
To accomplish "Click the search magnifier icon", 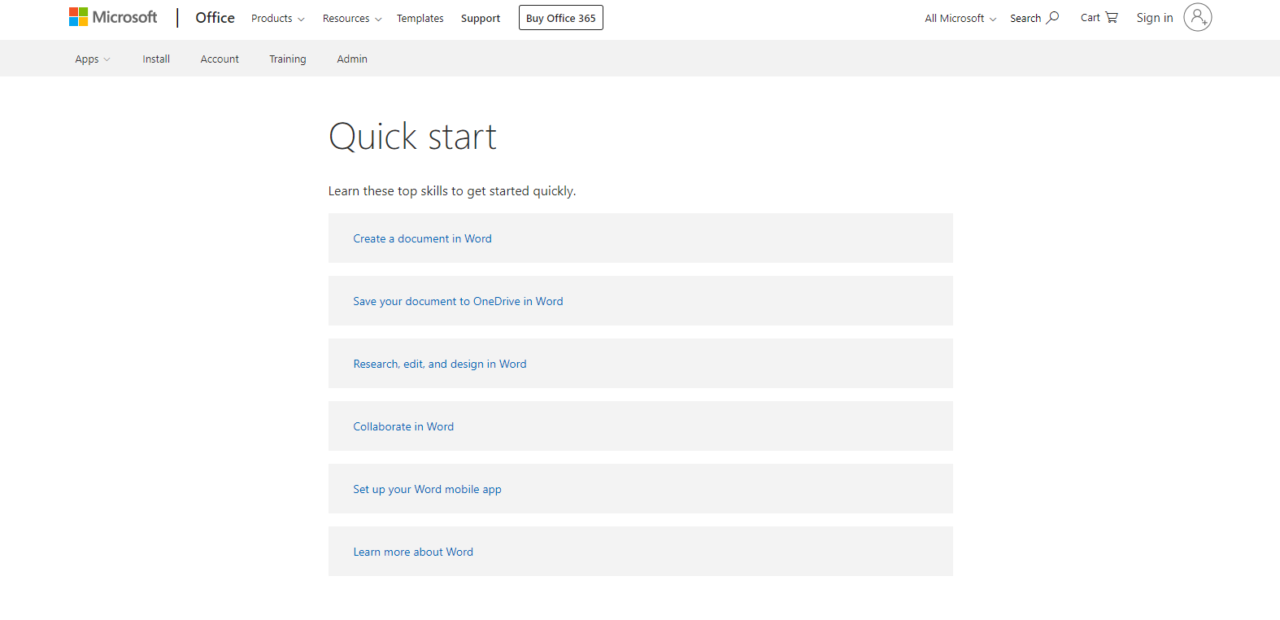I will coord(1052,18).
